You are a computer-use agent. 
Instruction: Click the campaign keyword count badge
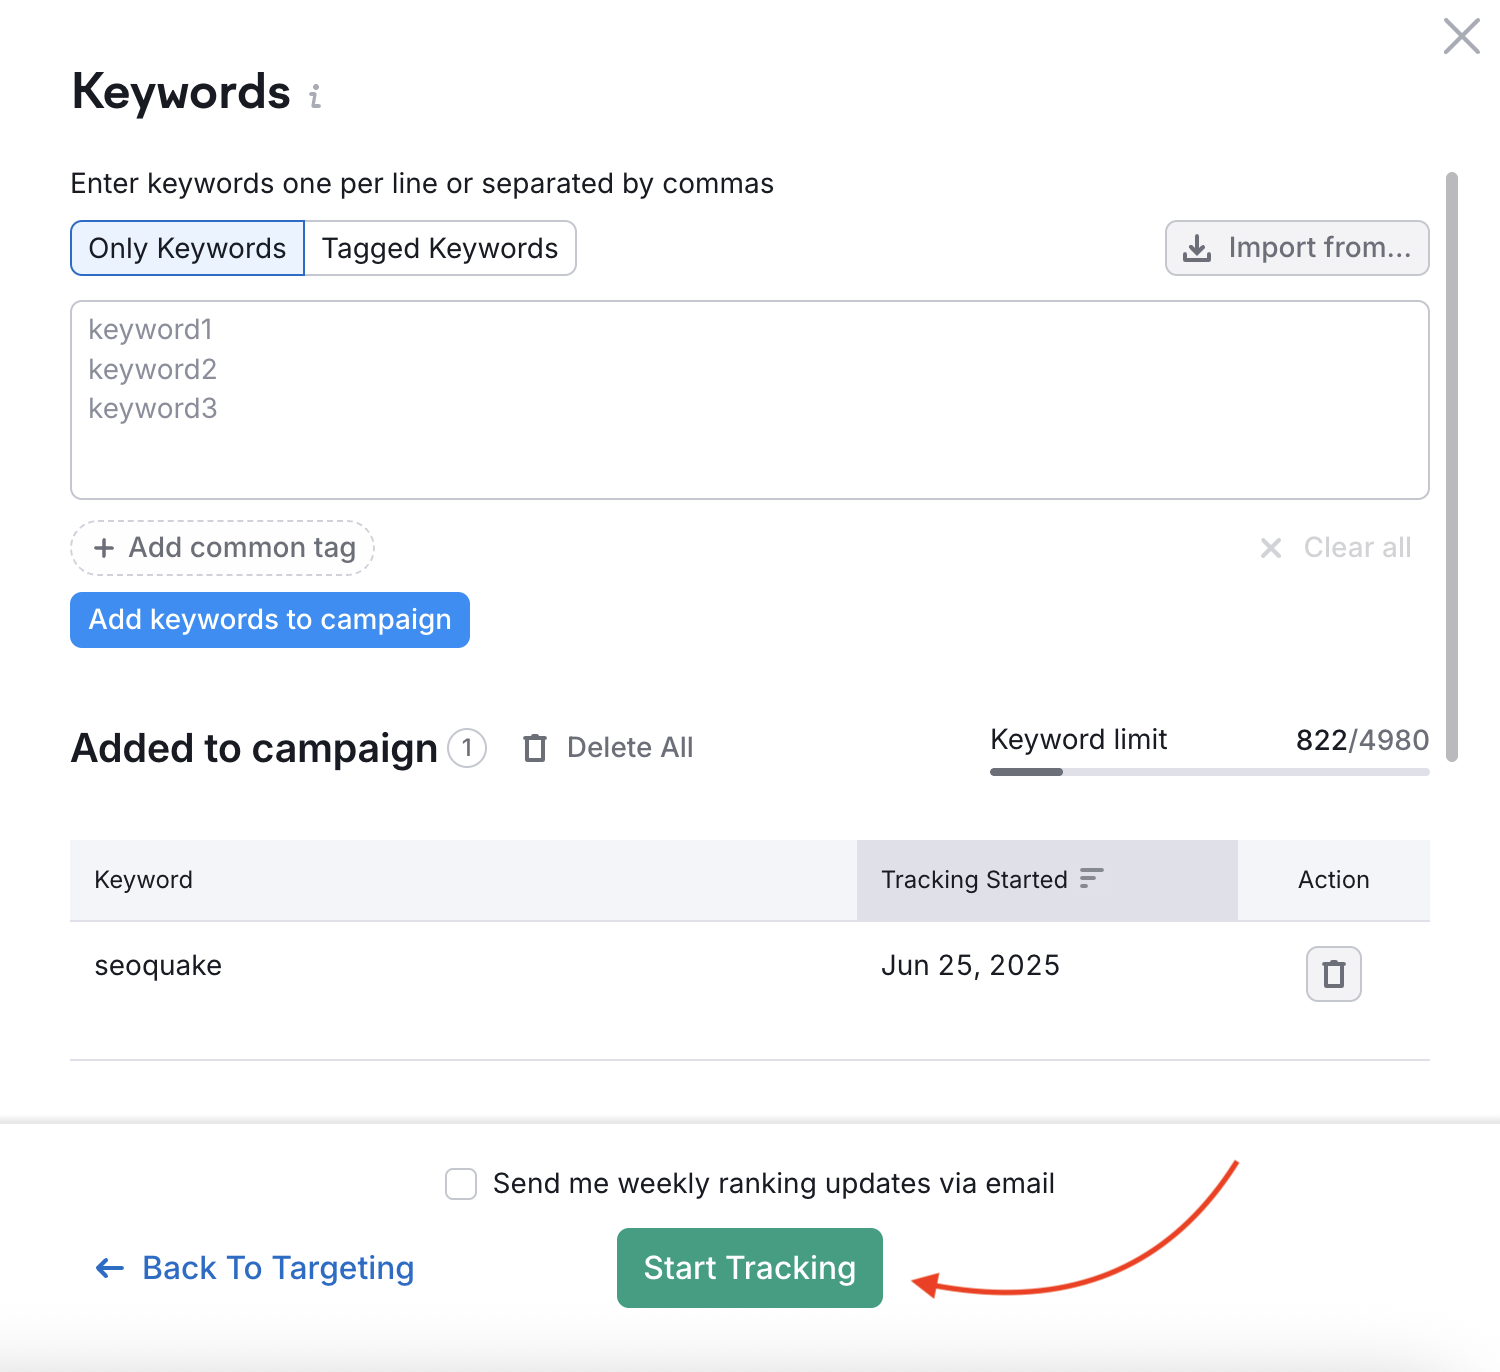pyautogui.click(x=467, y=748)
